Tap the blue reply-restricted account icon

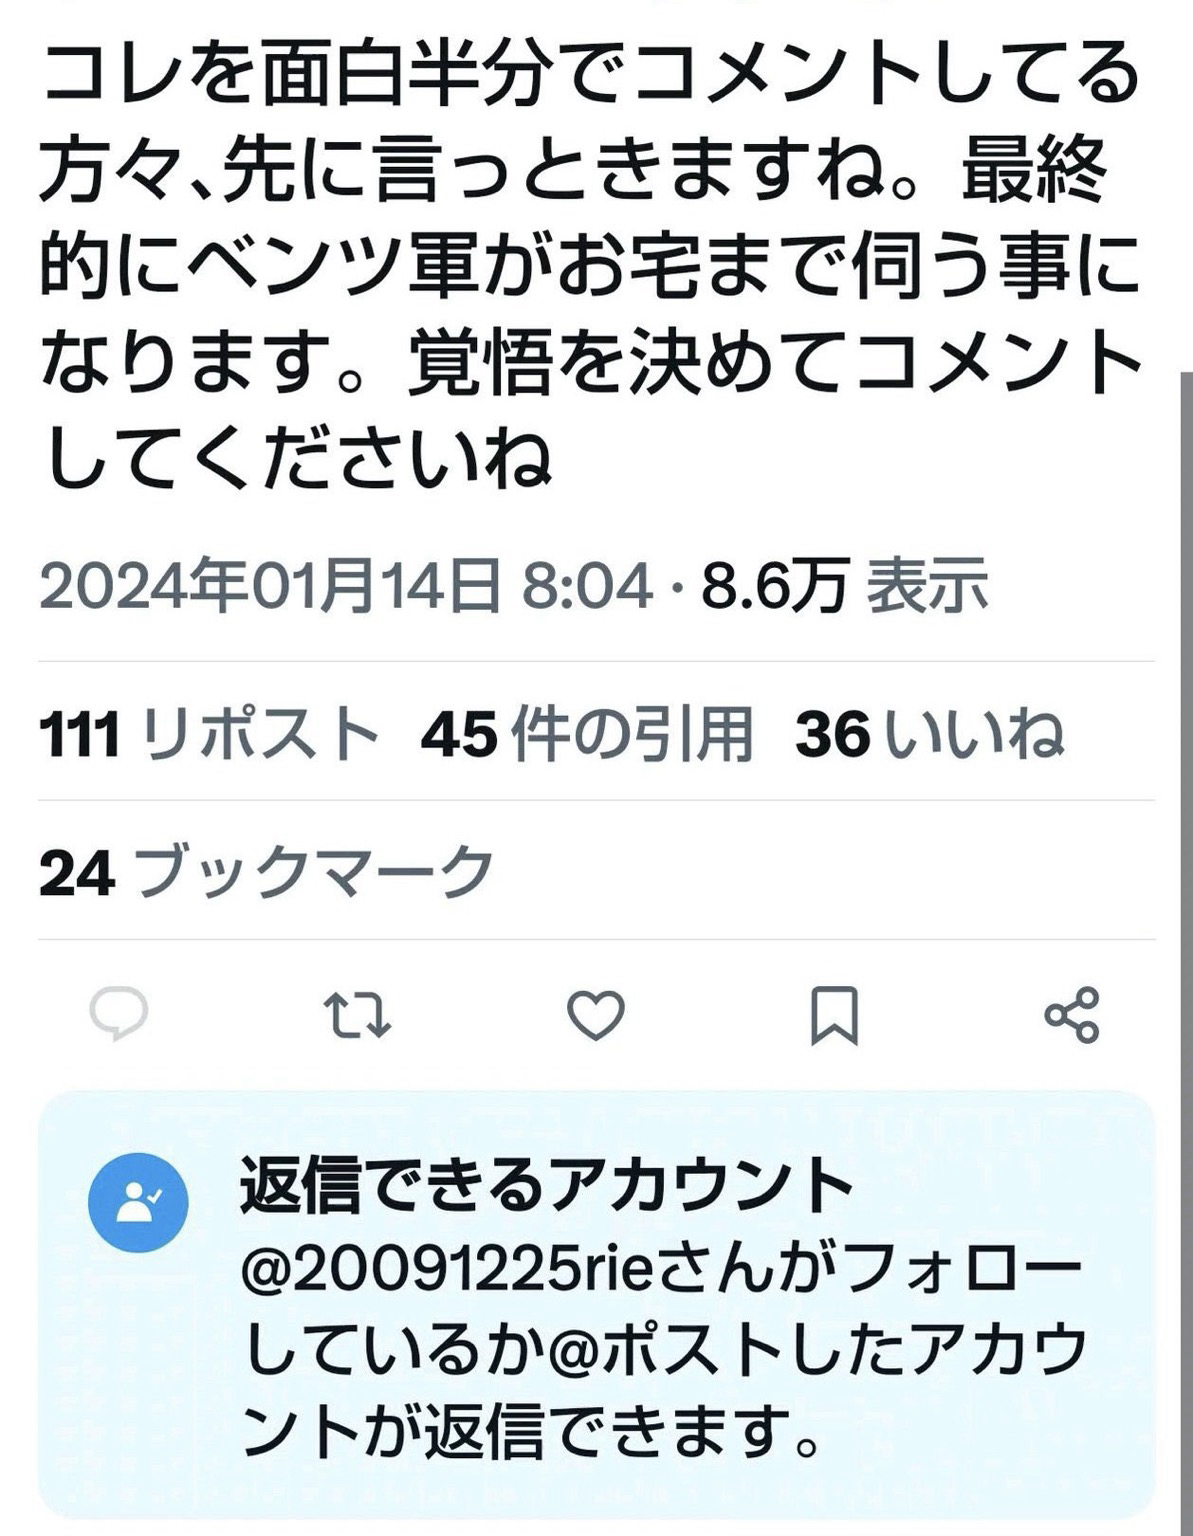click(x=138, y=1202)
